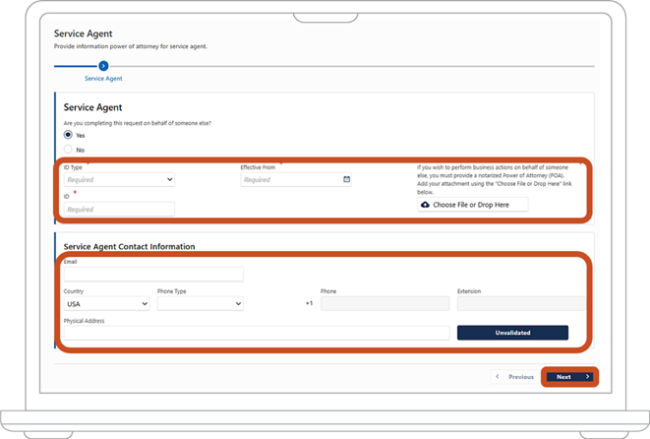The width and height of the screenshot is (650, 439).
Task: Click the Previous button
Action: coord(515,377)
